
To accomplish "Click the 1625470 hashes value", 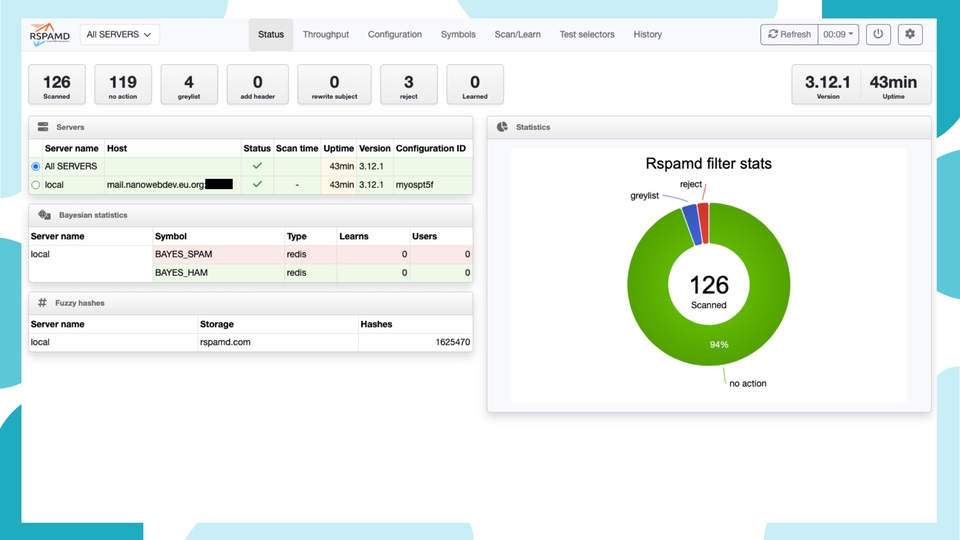I will click(453, 342).
